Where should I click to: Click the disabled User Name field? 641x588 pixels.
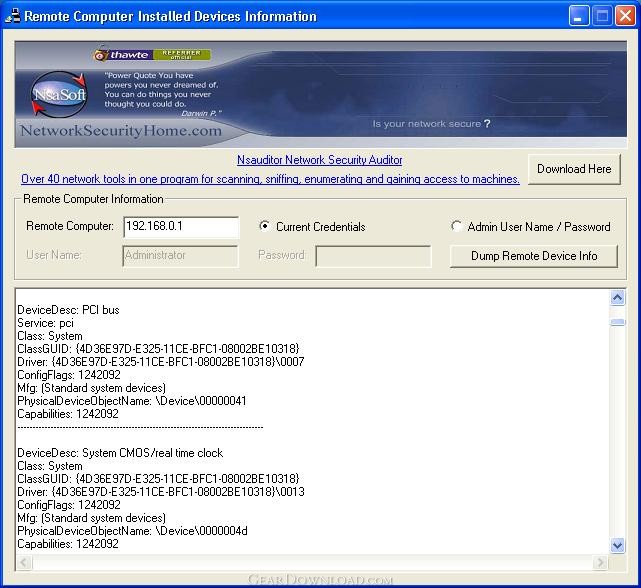pos(180,256)
